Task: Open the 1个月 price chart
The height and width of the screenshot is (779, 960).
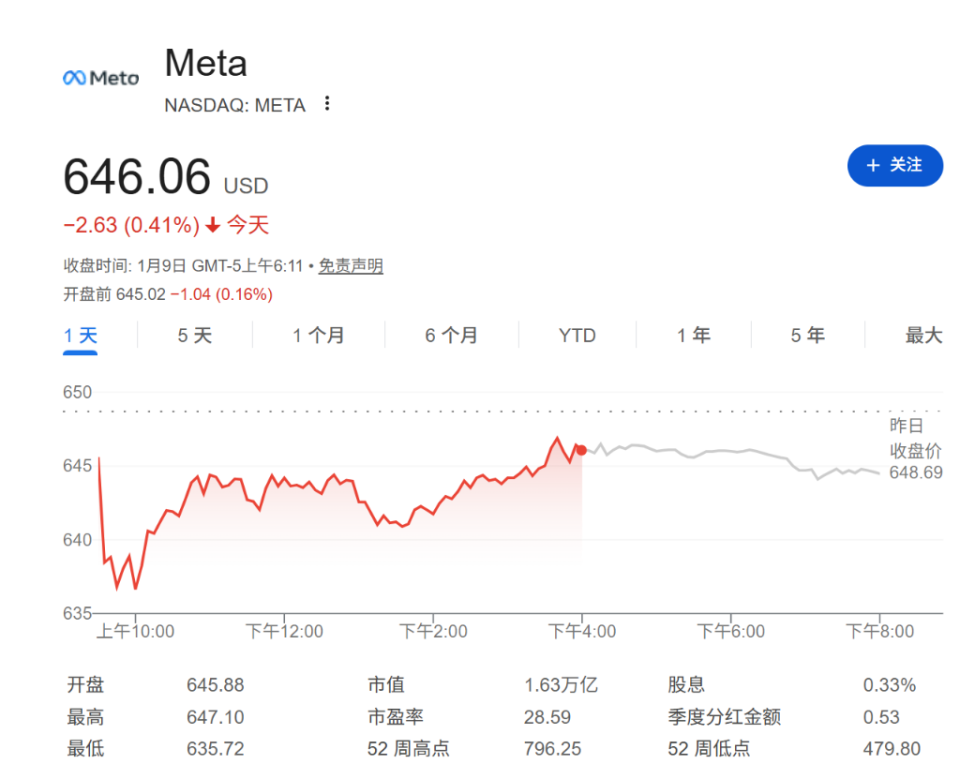Action: 318,336
